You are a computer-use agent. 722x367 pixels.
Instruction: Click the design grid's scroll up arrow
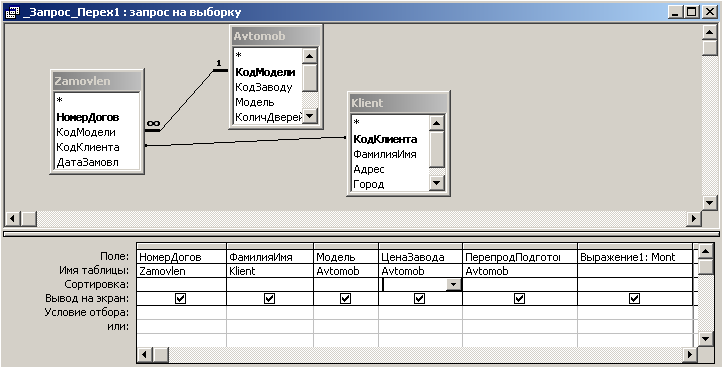click(706, 251)
